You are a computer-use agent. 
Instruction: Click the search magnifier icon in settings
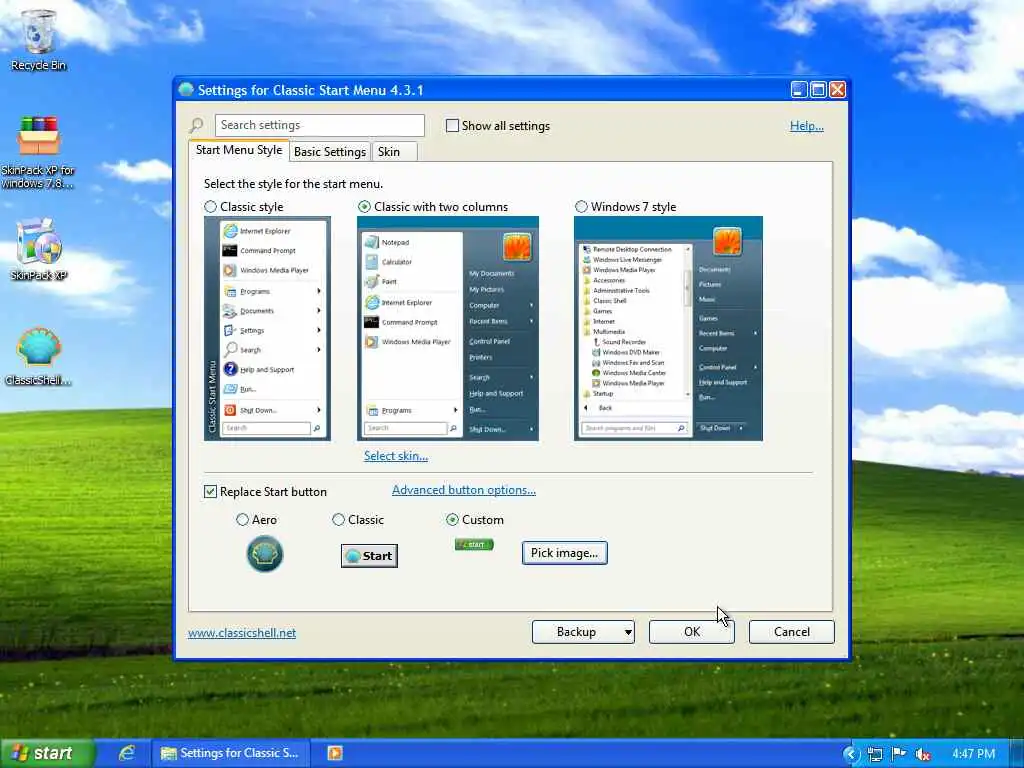tap(197, 125)
